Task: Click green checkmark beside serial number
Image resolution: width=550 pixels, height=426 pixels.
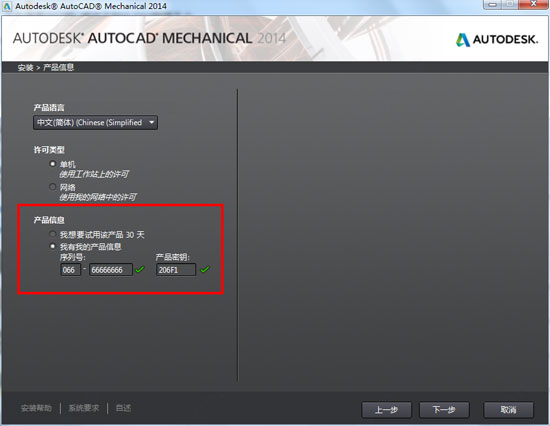Action: click(140, 269)
